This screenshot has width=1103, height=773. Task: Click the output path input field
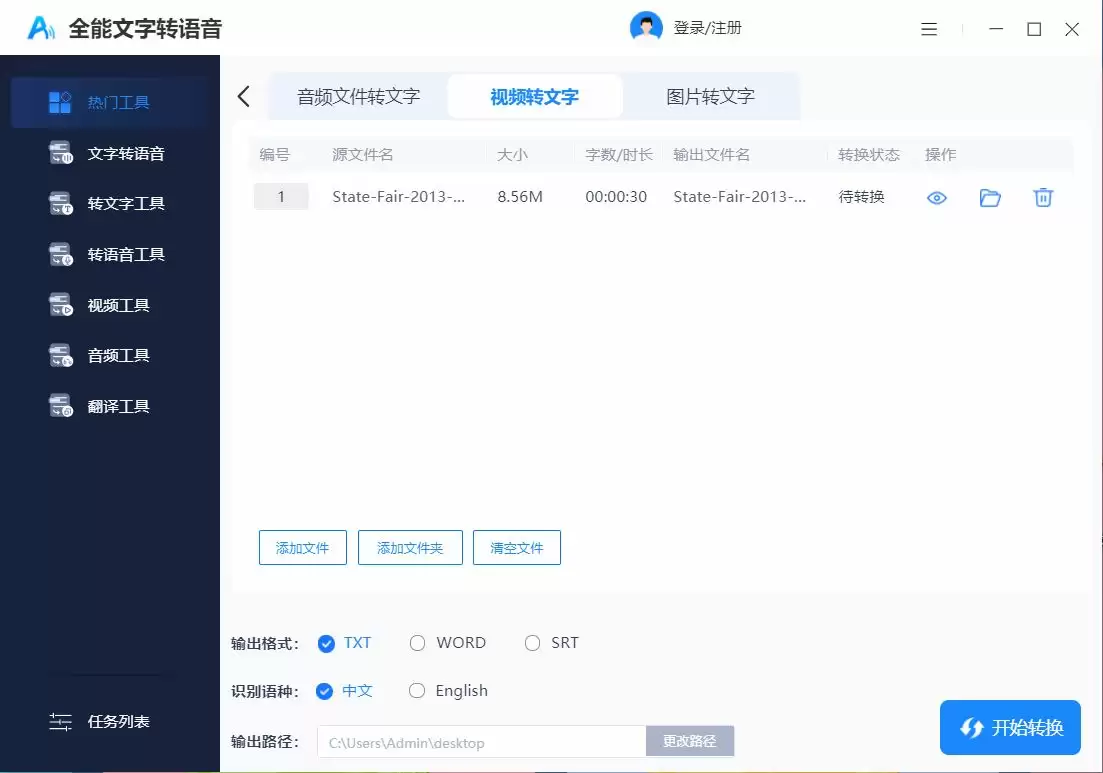[480, 742]
